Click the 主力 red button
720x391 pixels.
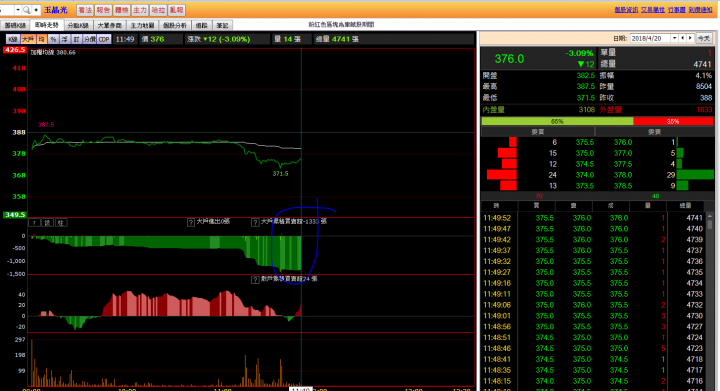click(x=140, y=10)
